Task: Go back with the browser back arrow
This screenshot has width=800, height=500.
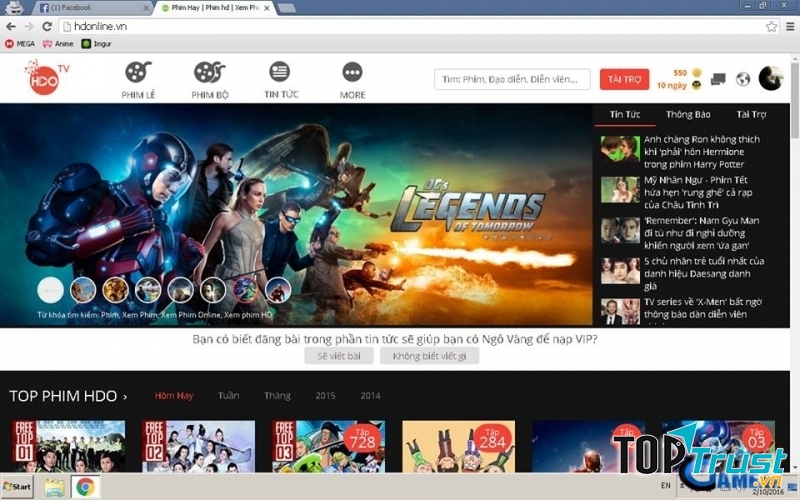Action: (11, 27)
